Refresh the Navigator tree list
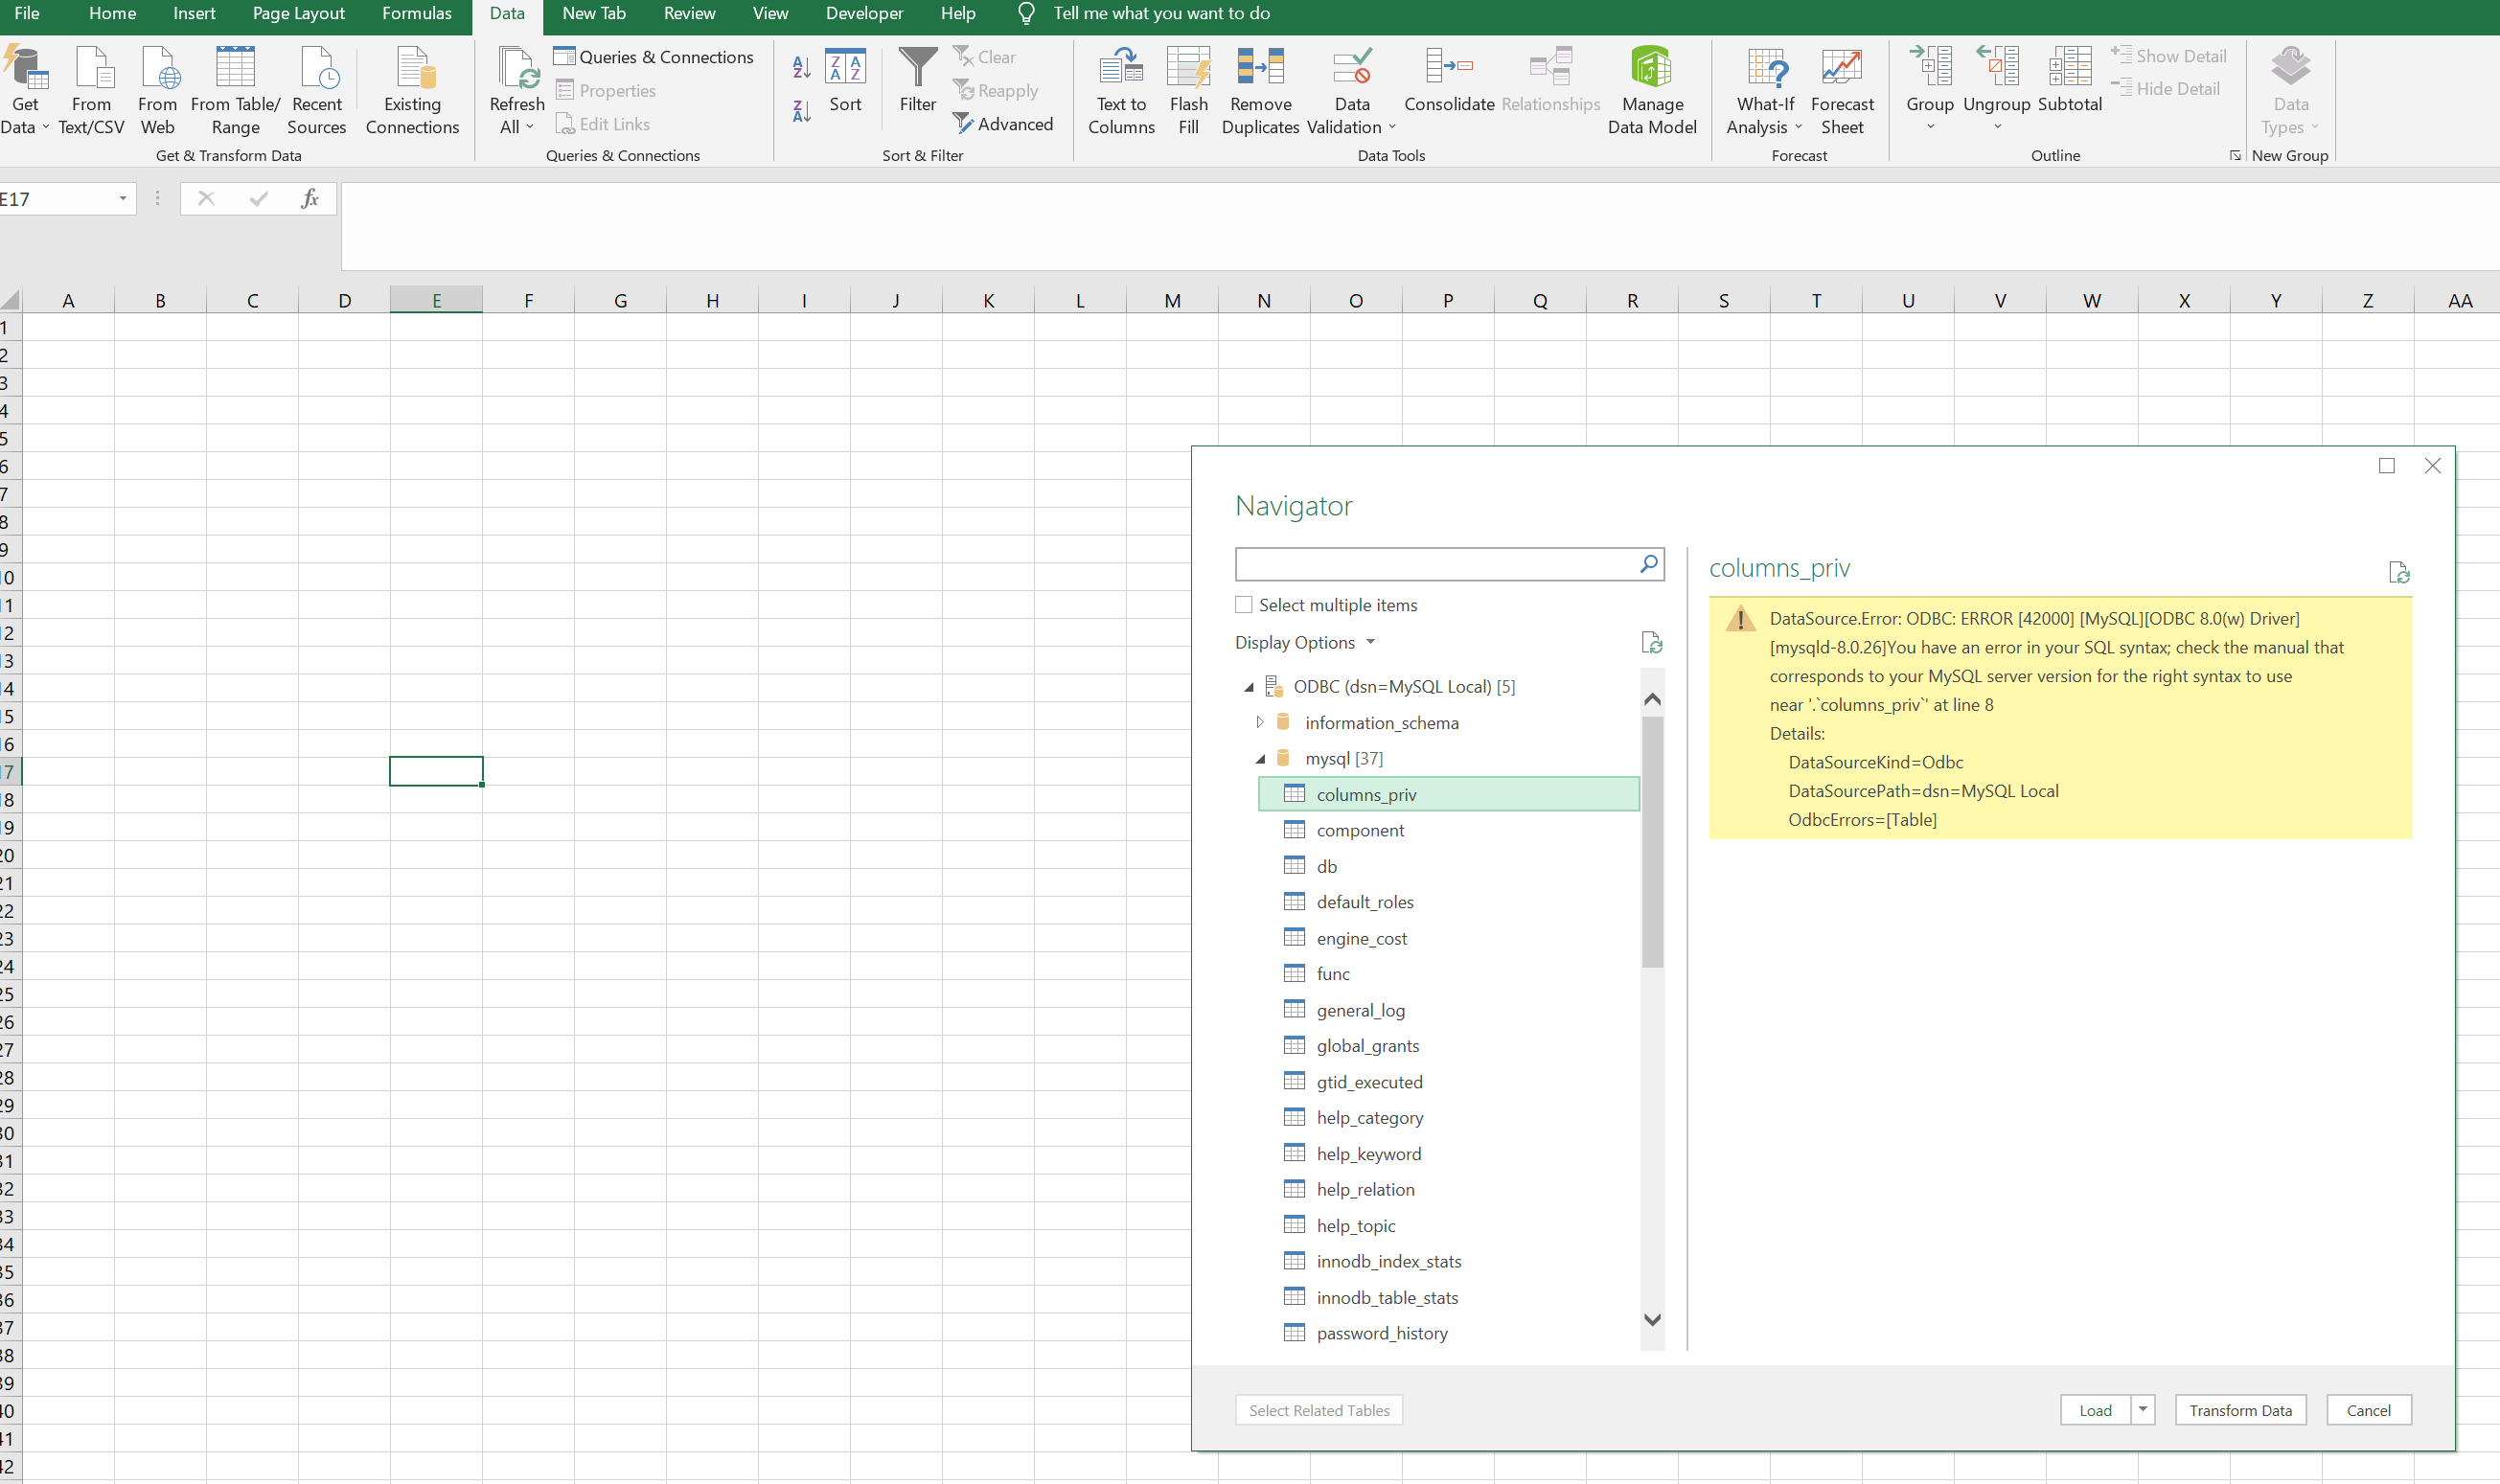Viewport: 2500px width, 1484px height. [1652, 642]
